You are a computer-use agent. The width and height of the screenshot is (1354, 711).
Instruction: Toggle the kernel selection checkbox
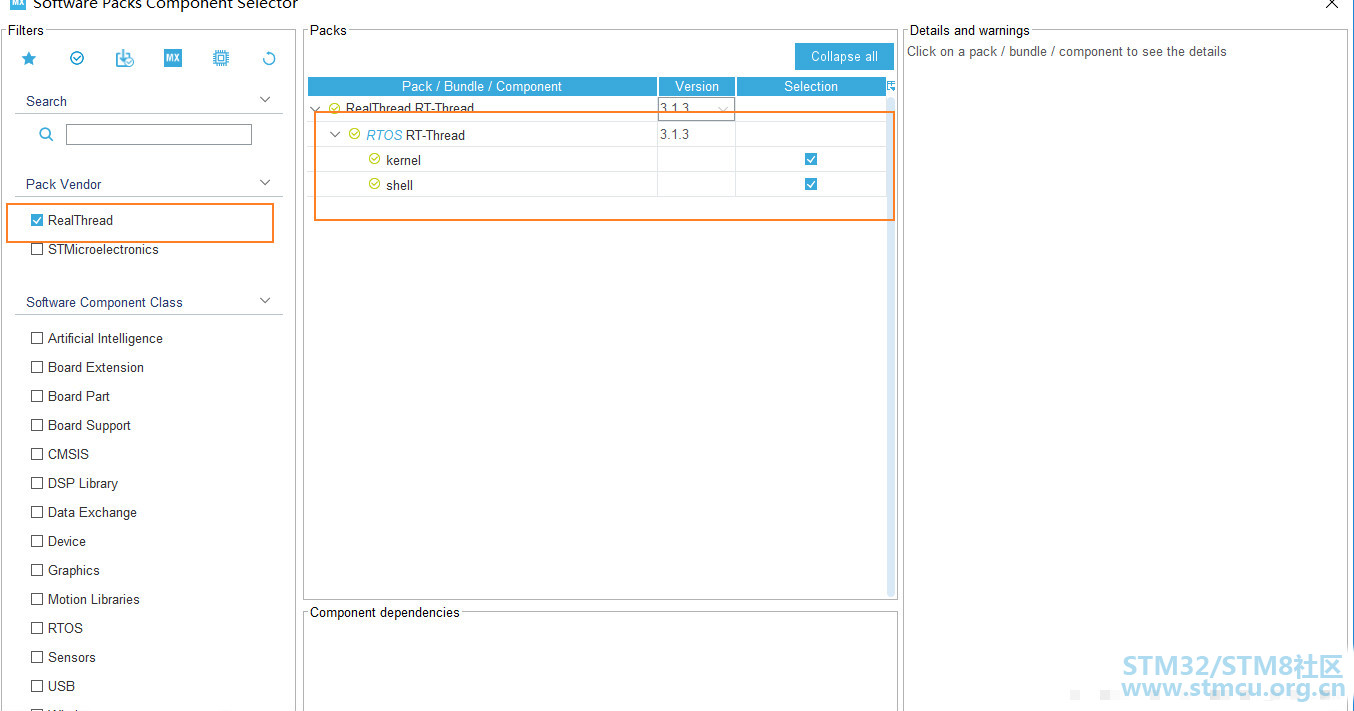(811, 159)
